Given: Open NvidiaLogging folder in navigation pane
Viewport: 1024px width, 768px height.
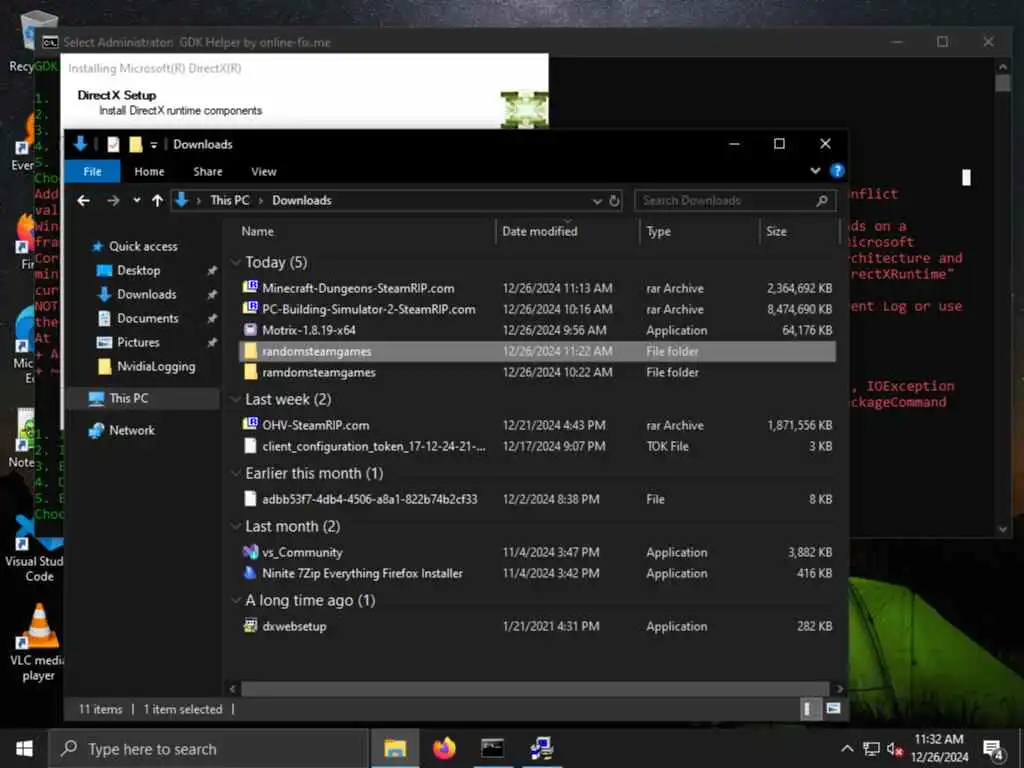Looking at the screenshot, I should [155, 366].
